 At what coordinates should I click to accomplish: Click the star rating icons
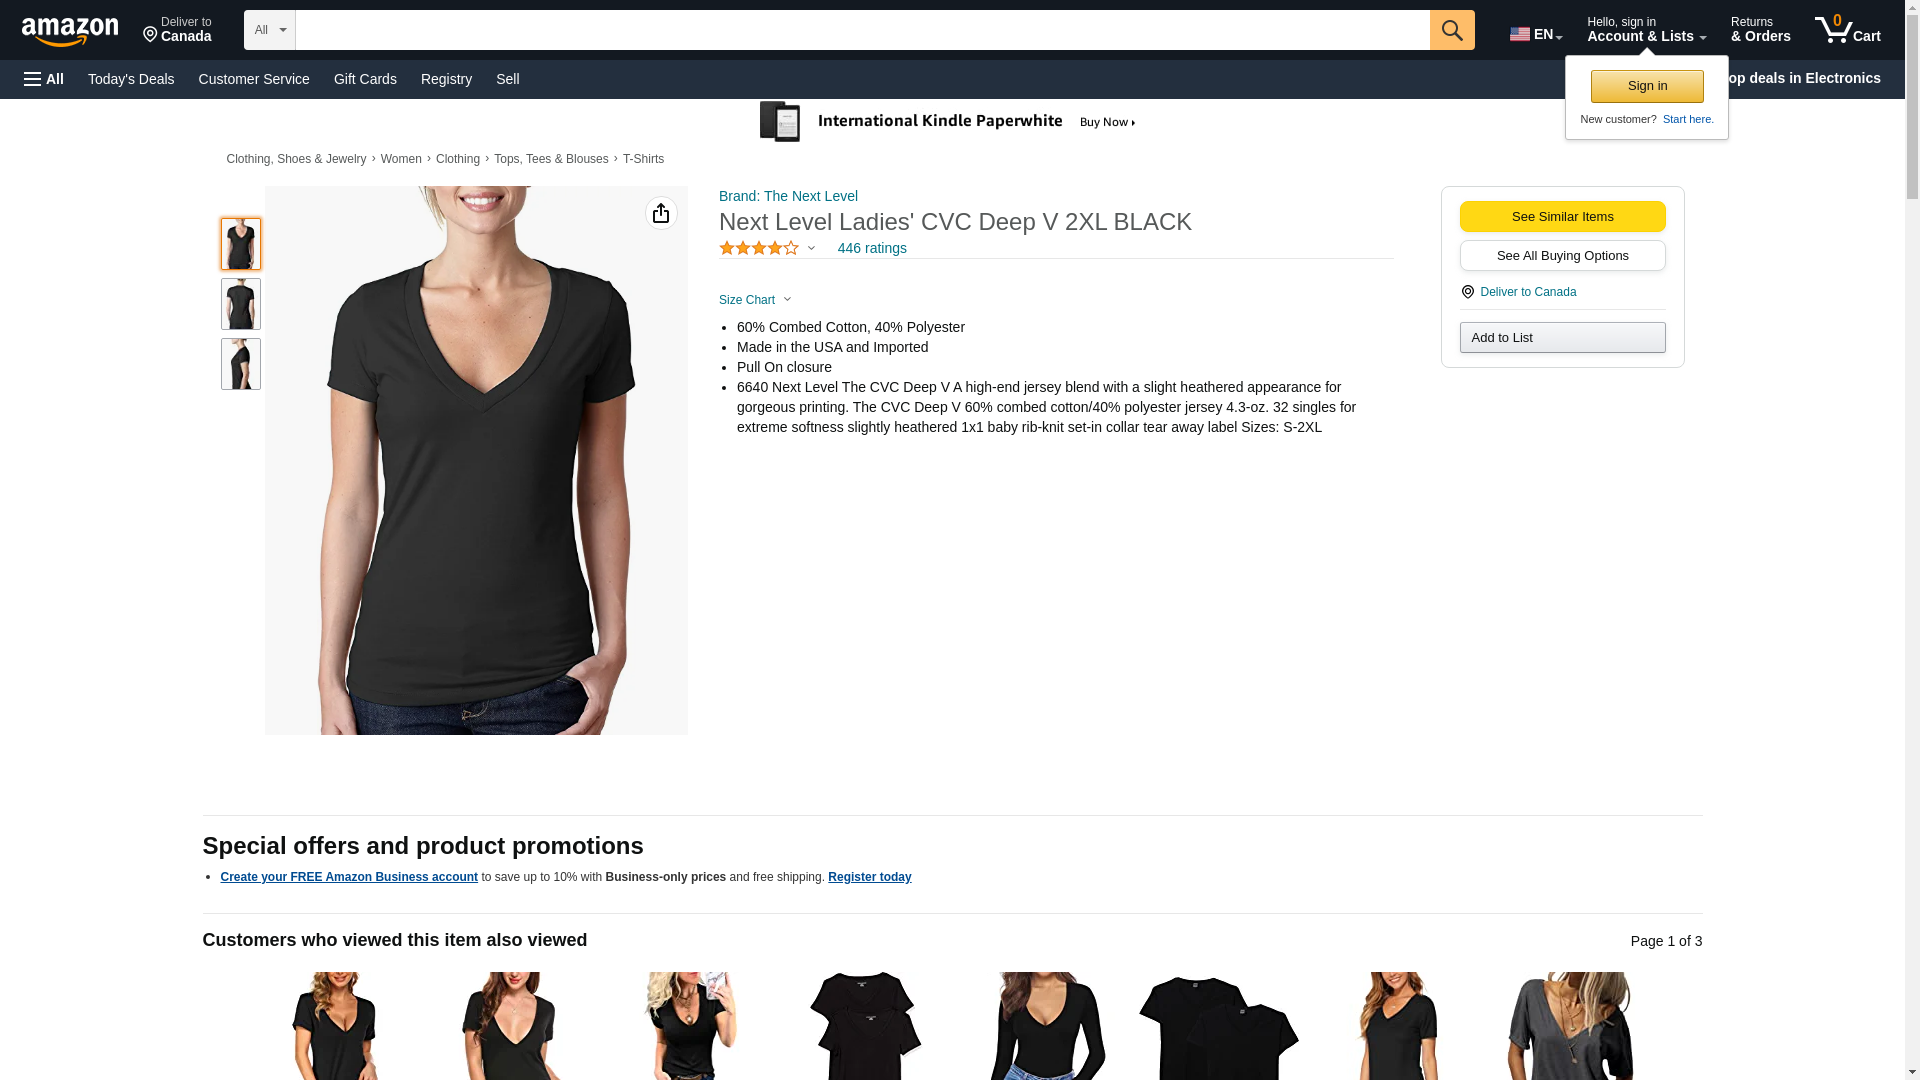[759, 248]
